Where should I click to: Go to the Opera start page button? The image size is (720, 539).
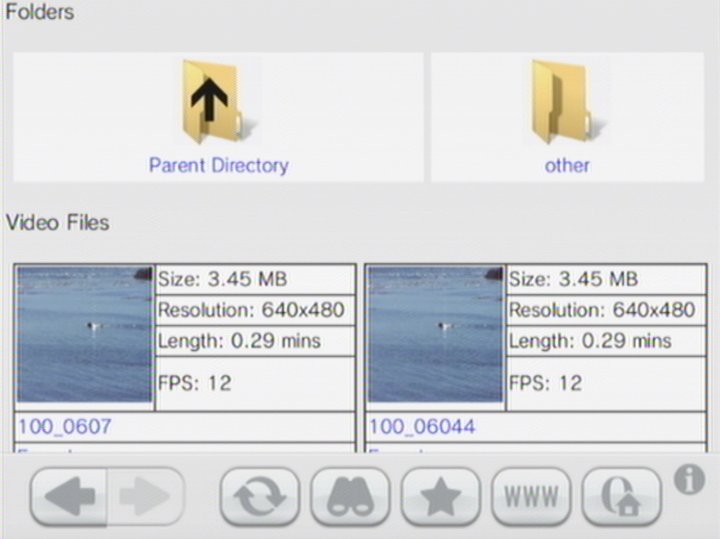621,497
